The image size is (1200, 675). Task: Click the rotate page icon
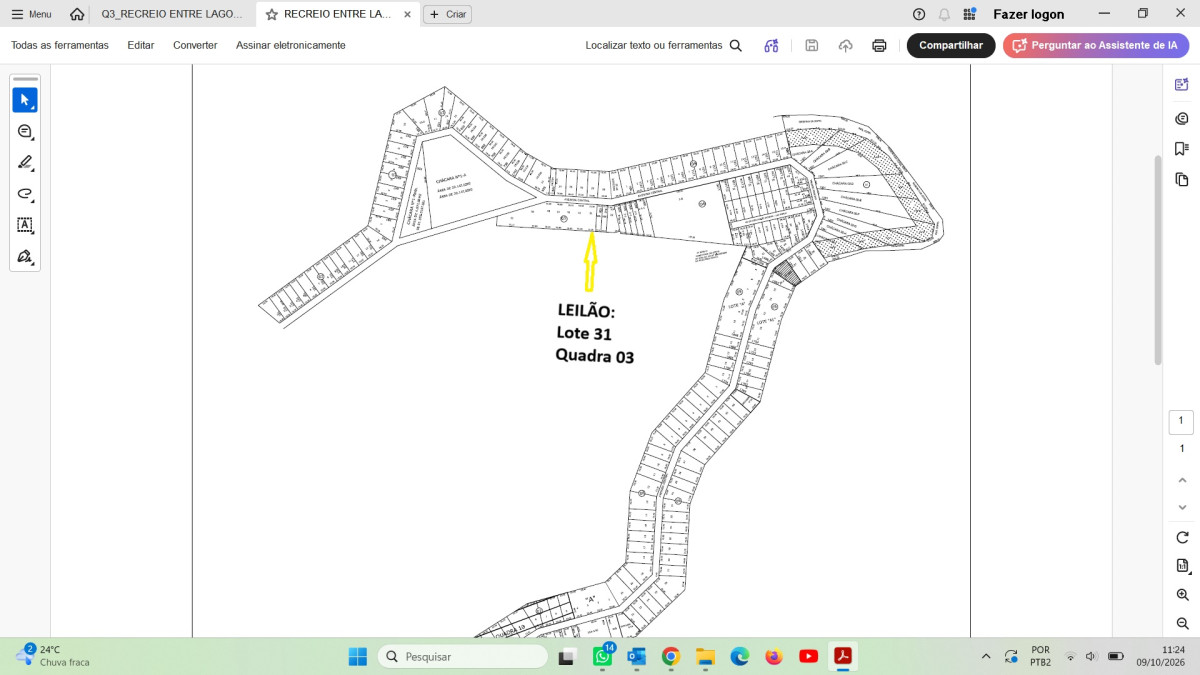[1182, 537]
